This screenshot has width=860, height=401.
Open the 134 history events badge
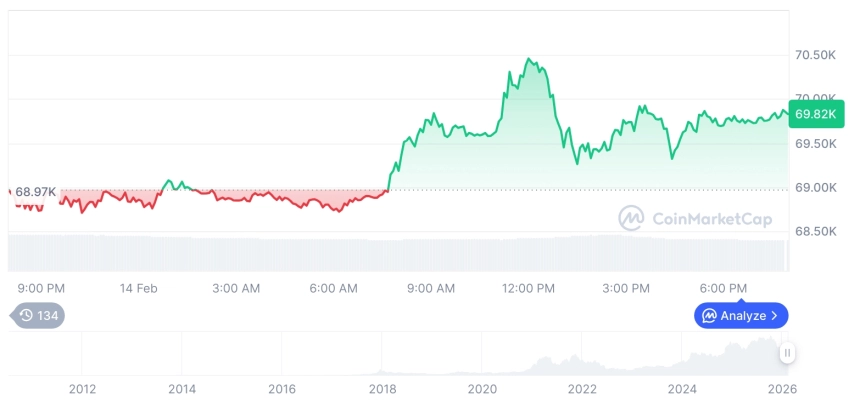pyautogui.click(x=39, y=316)
